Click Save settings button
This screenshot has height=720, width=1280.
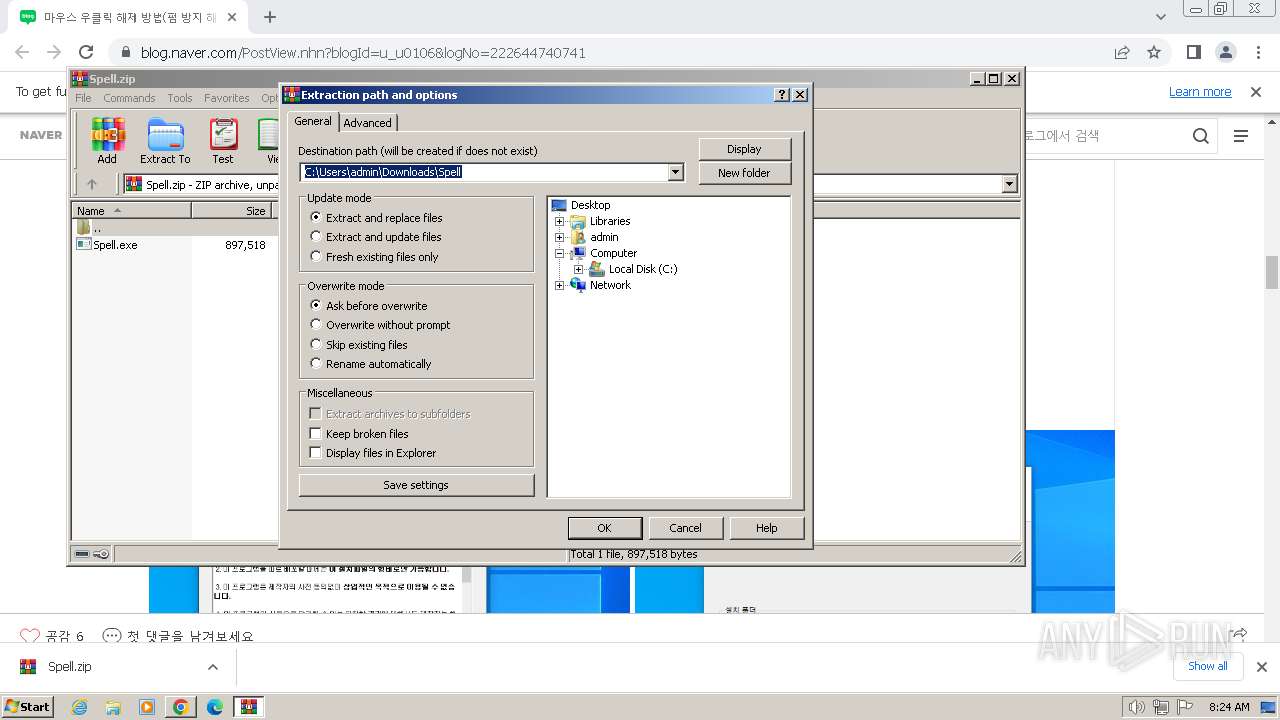click(416, 485)
